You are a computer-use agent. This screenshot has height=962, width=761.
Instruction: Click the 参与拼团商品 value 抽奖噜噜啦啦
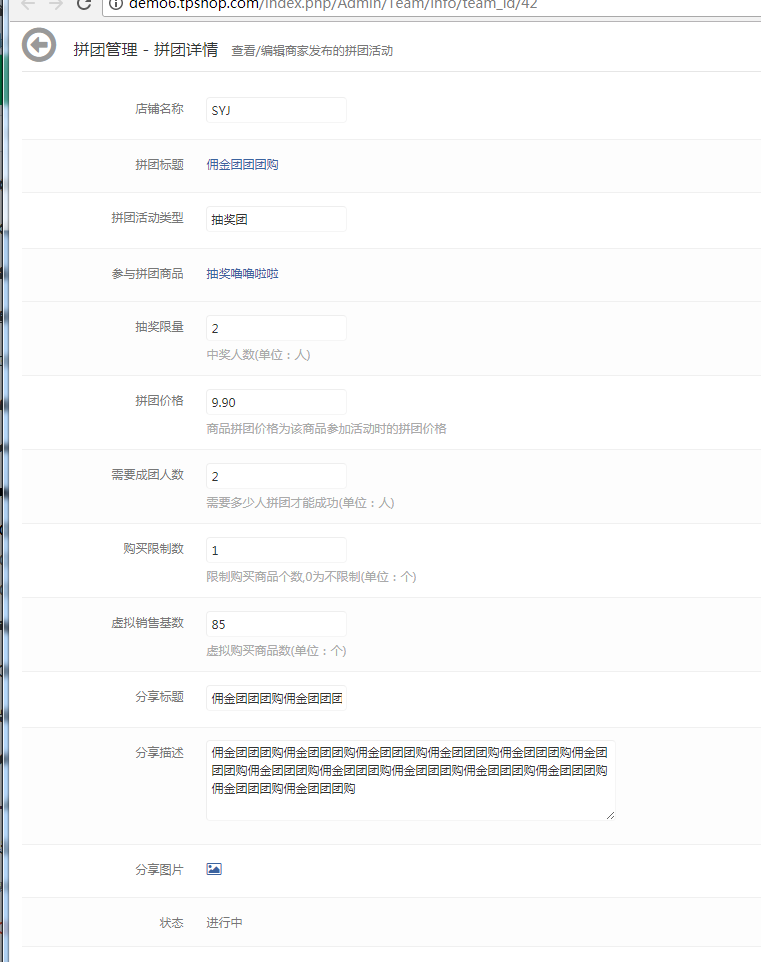coord(242,274)
